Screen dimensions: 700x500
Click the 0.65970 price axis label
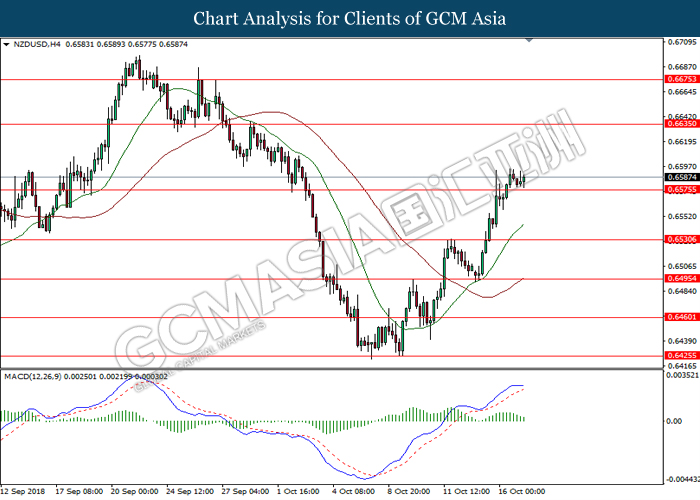pos(682,167)
